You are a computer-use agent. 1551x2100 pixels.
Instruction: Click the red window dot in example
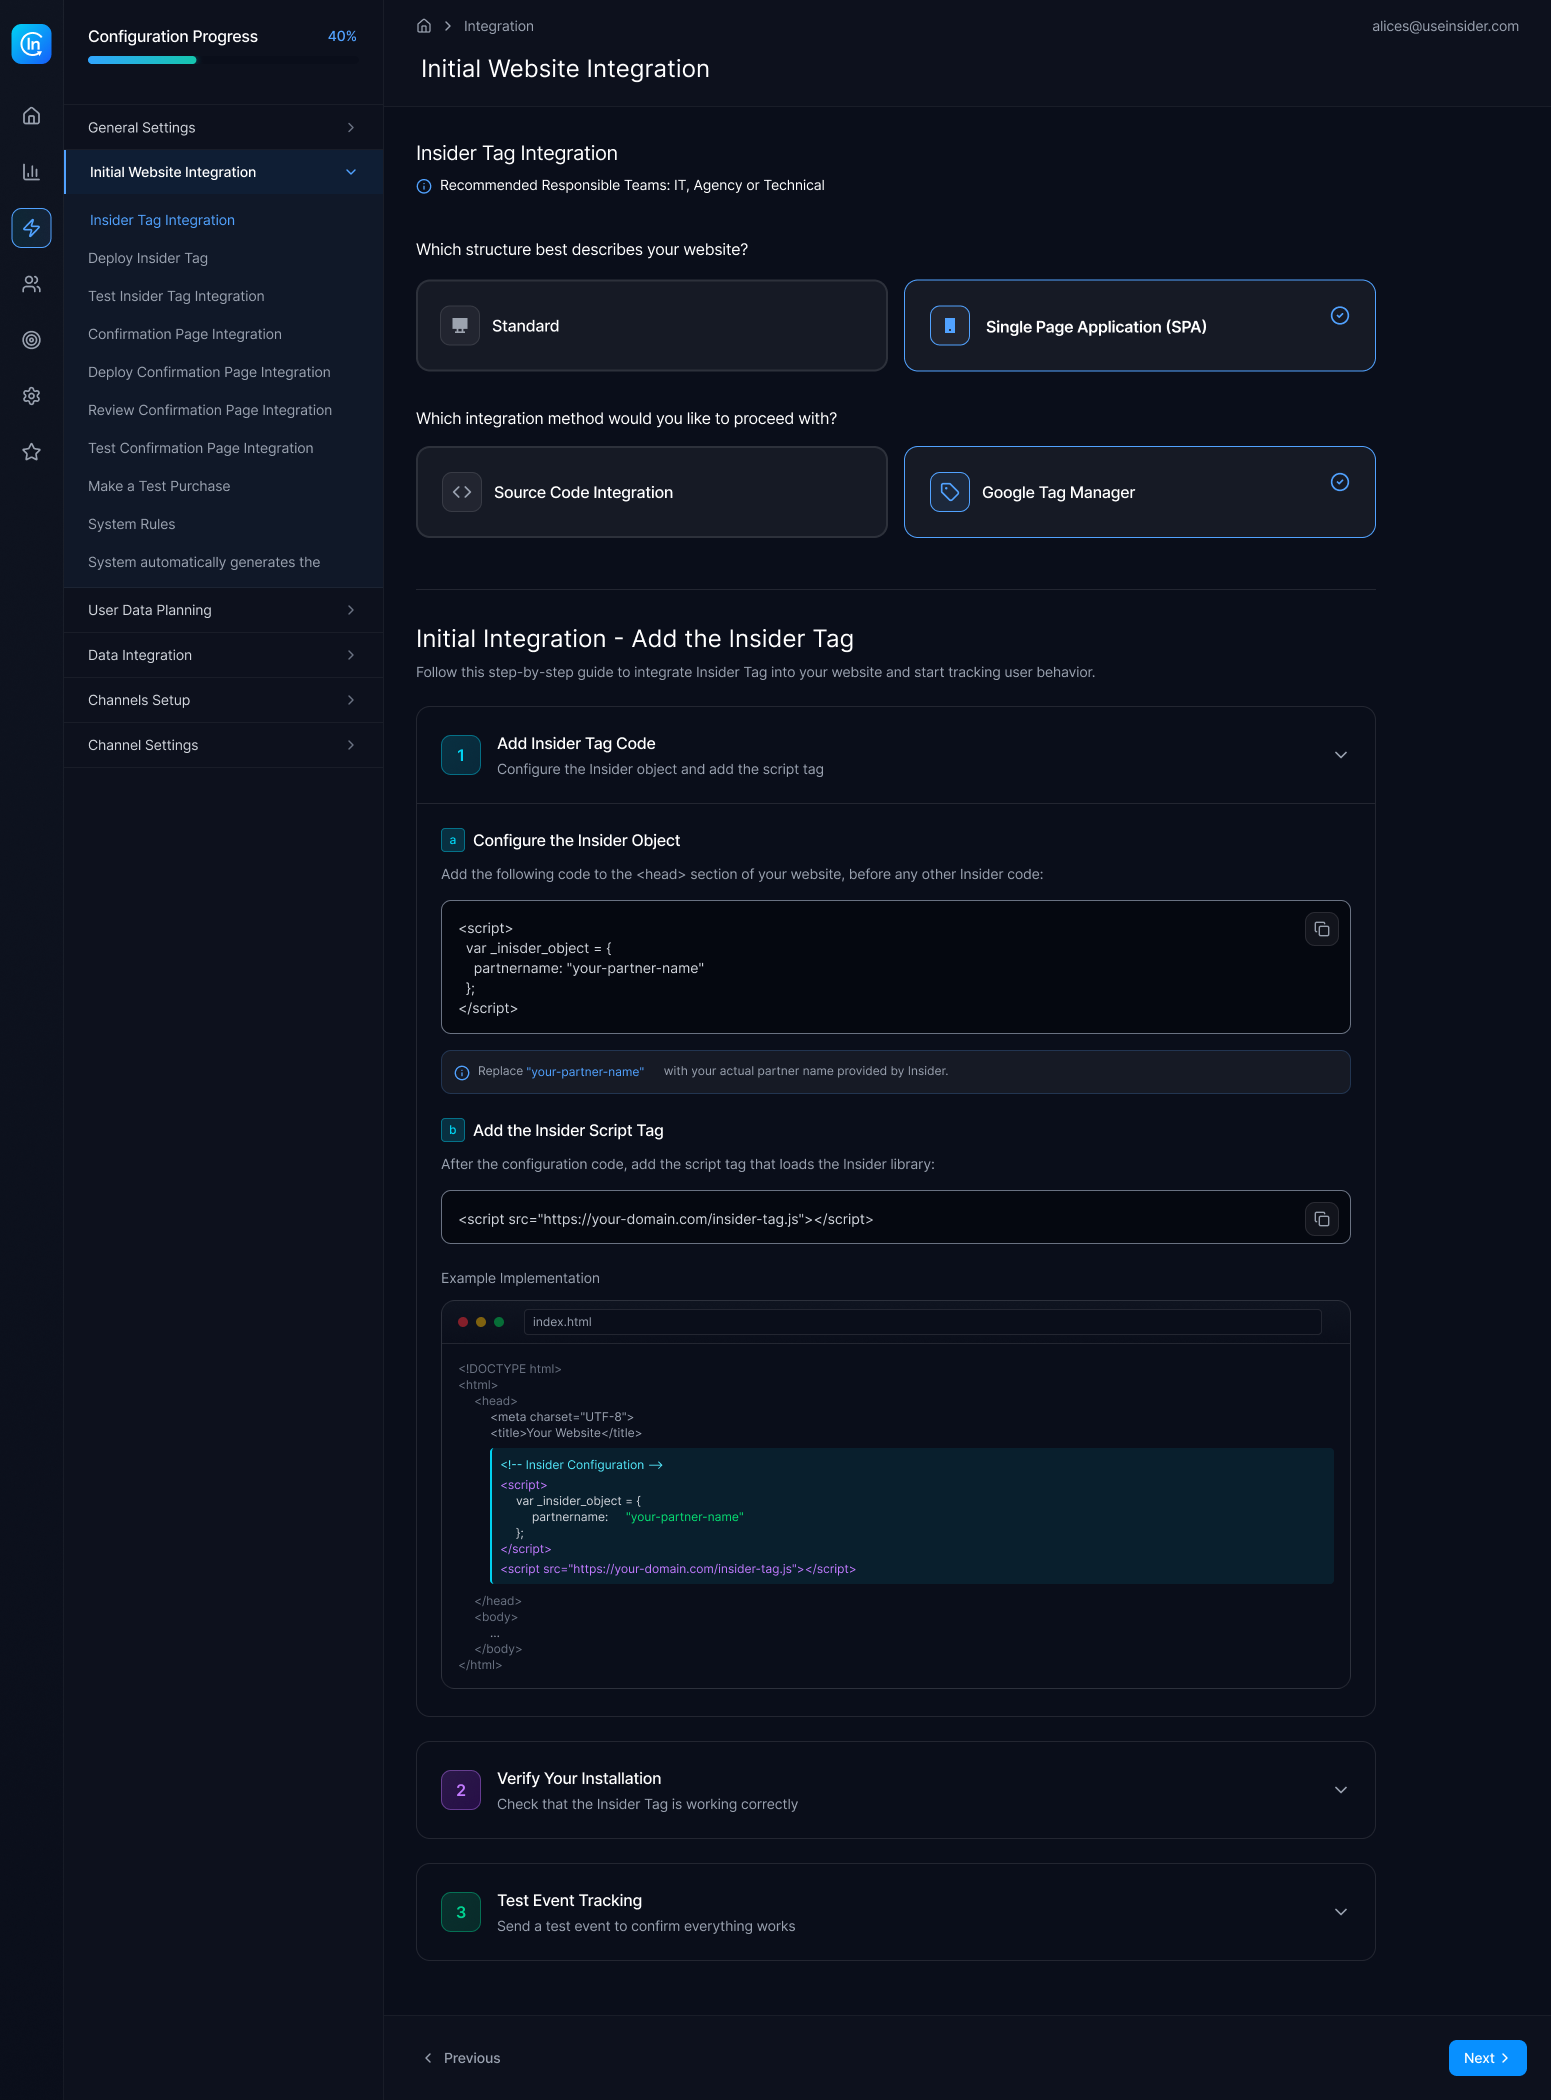click(463, 1322)
